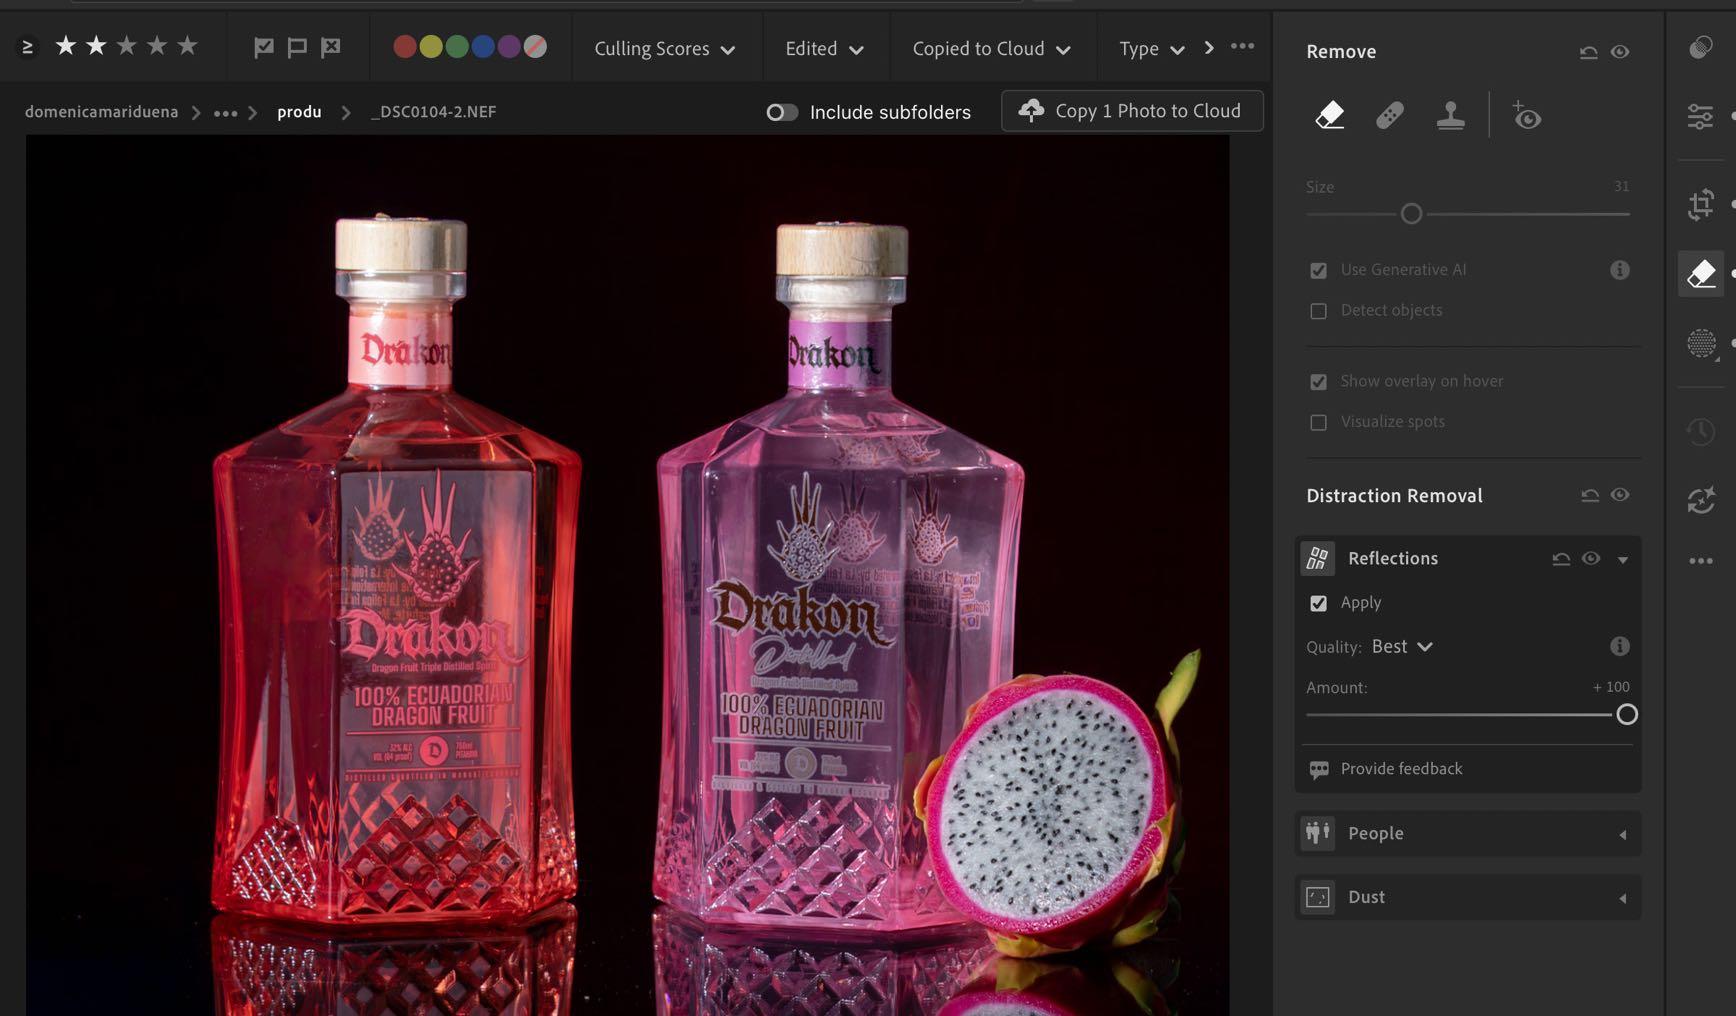Click the circular arrows icon in right toolbar
1736x1016 pixels.
click(1701, 500)
